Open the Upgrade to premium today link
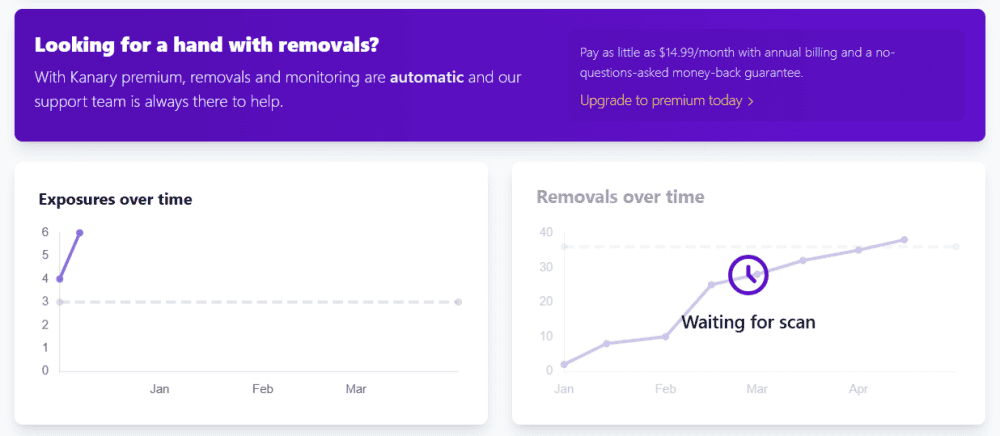The image size is (1000, 436). [x=661, y=101]
